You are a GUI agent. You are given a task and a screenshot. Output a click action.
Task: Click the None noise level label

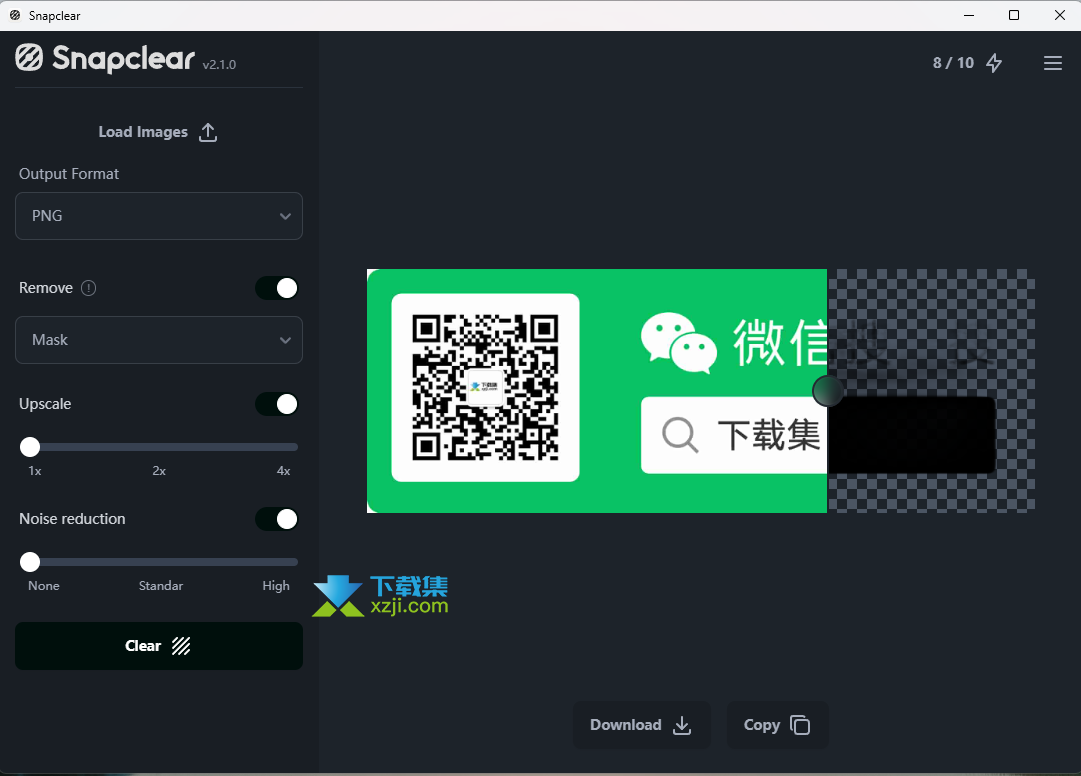43,586
